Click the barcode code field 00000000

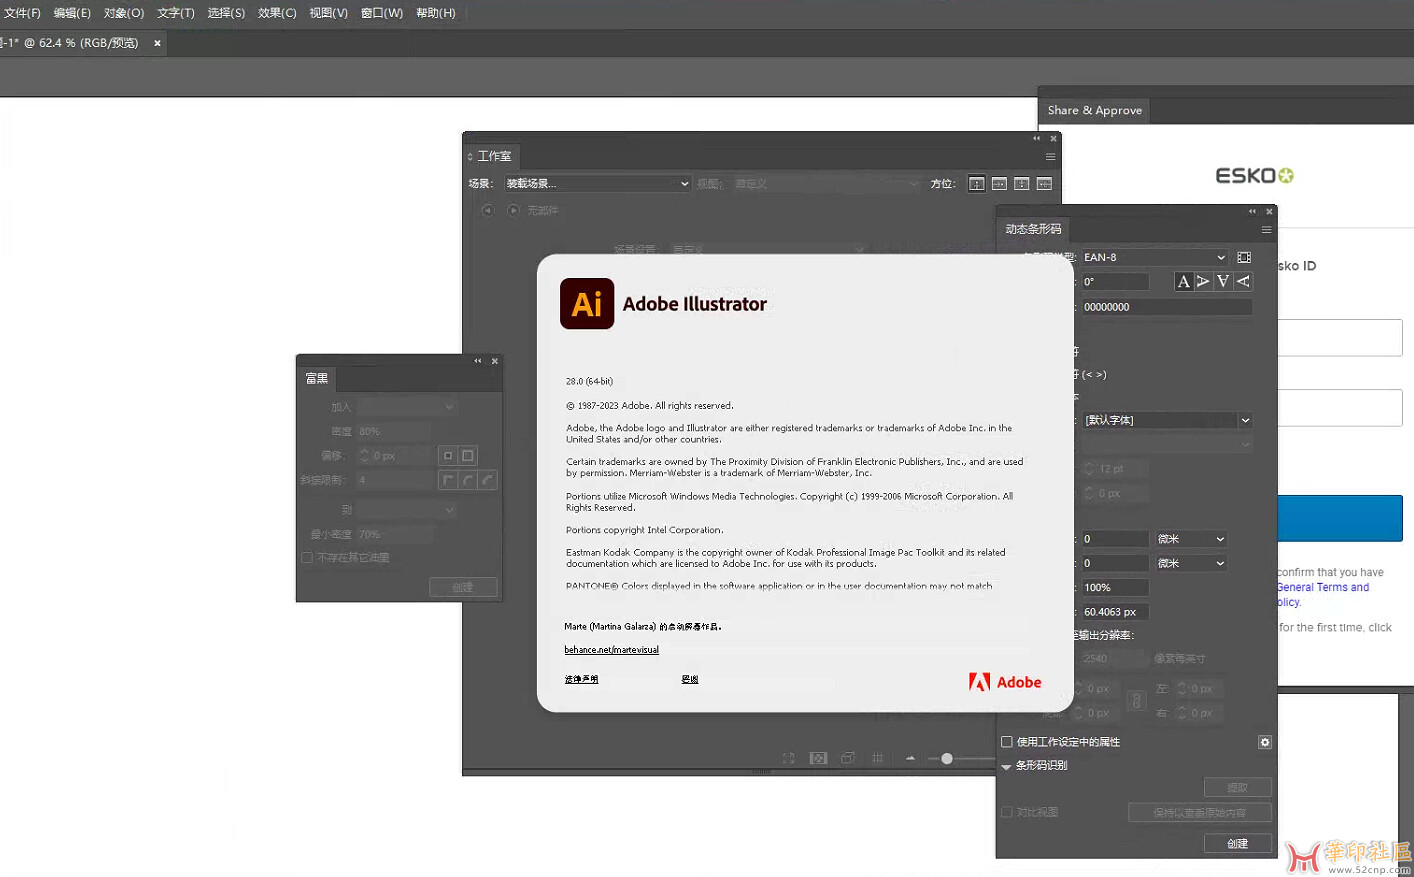pyautogui.click(x=1166, y=307)
